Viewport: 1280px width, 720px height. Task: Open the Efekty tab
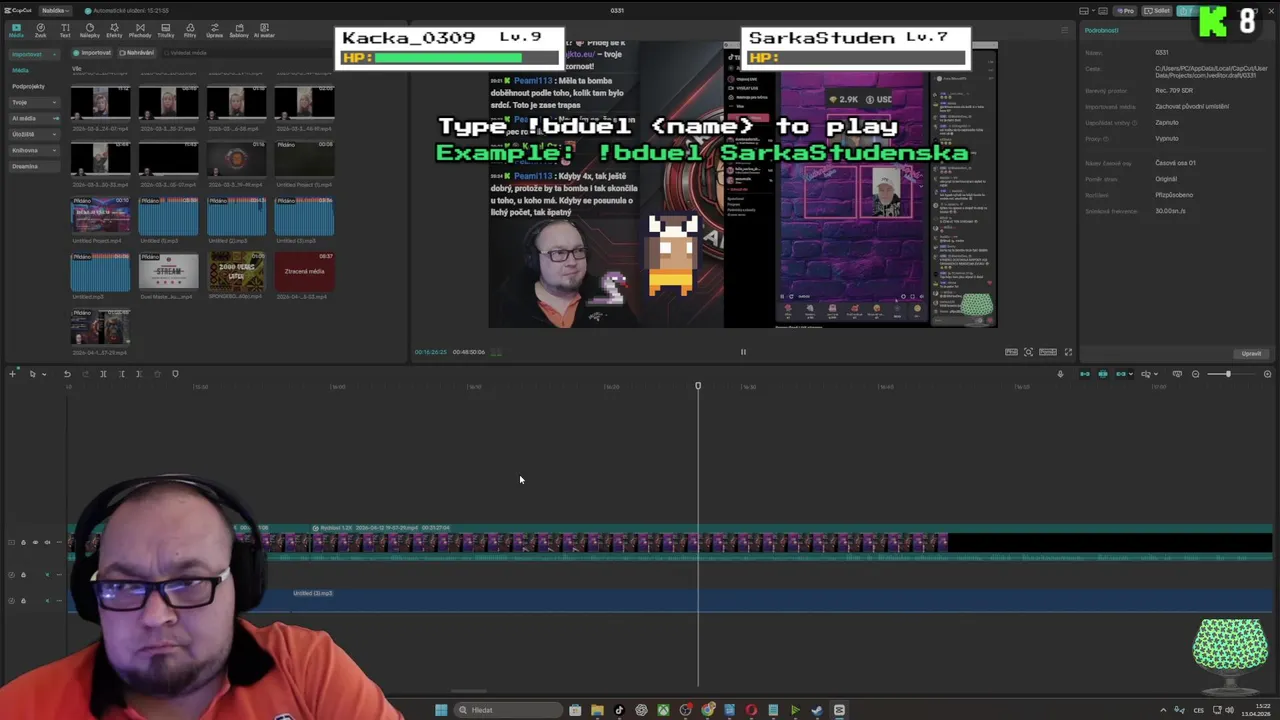tap(114, 30)
